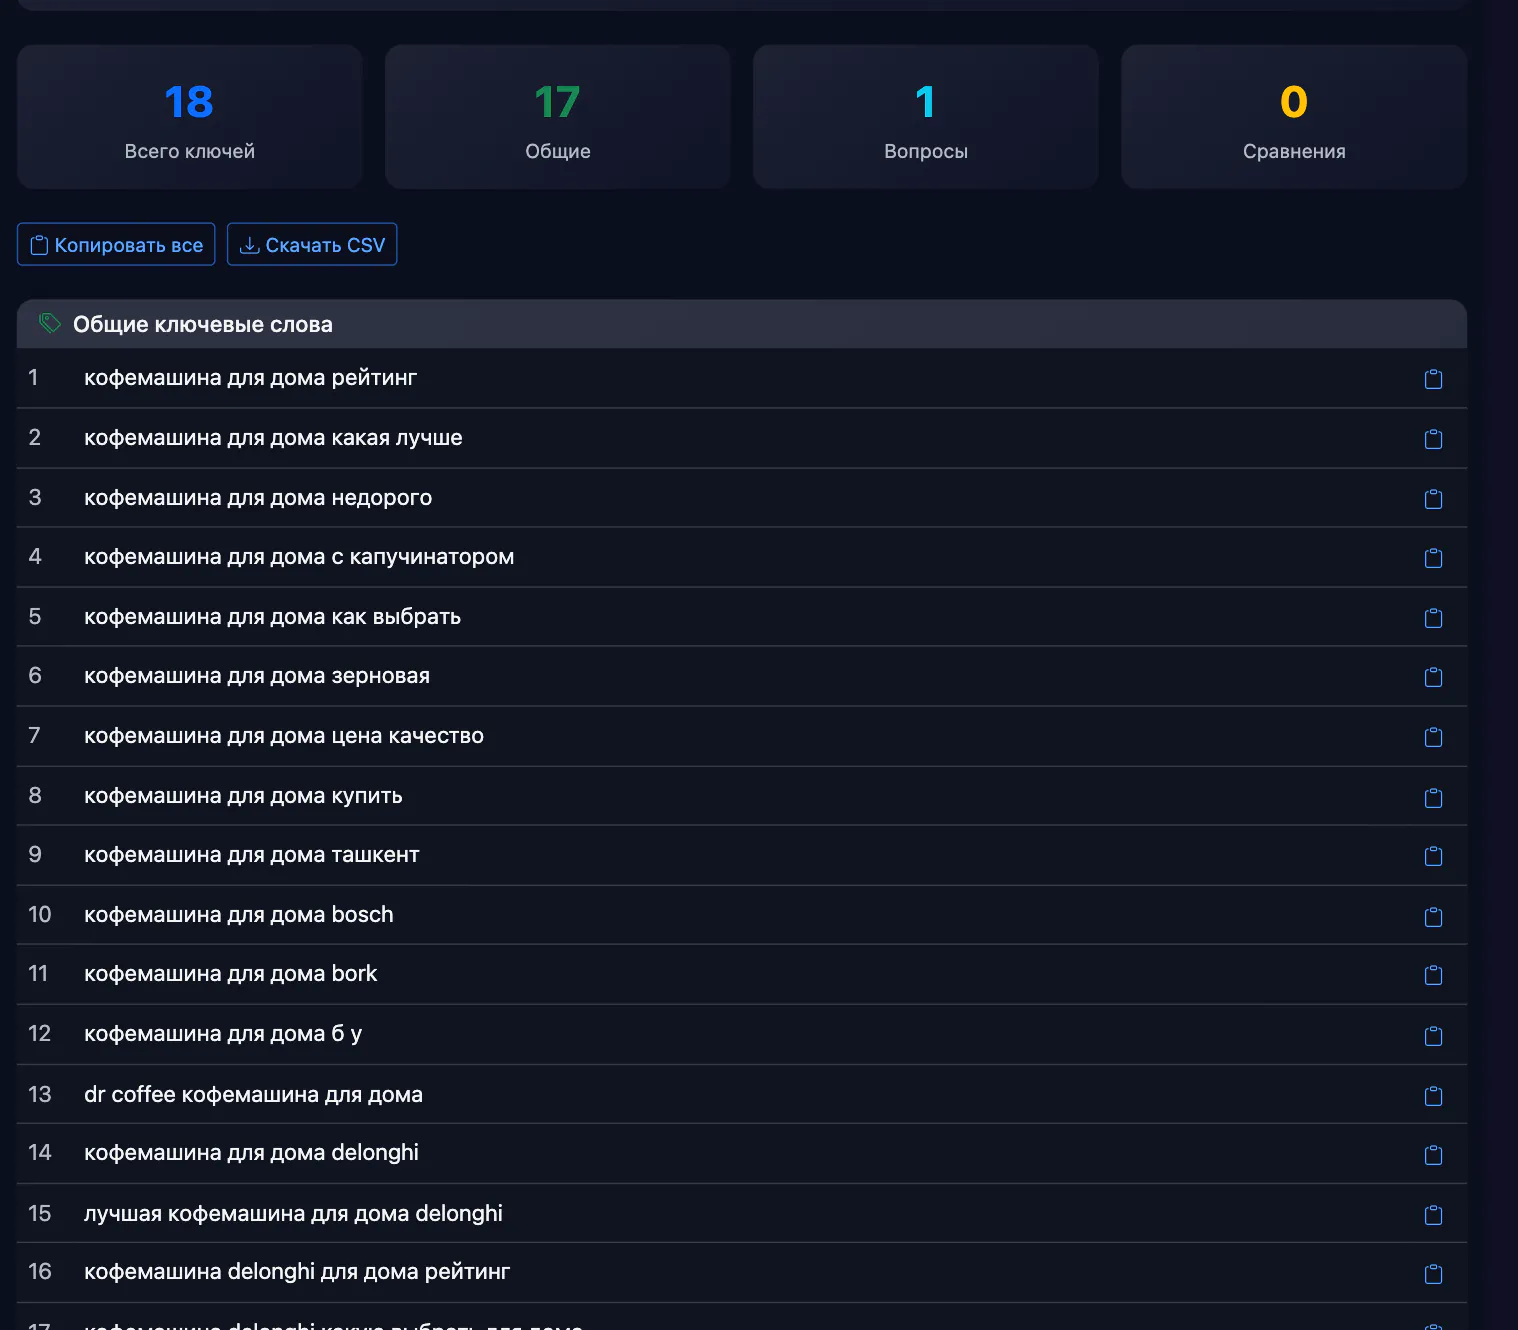The image size is (1518, 1330).
Task: Click keyword 'лучшая кофемашина для дома delonghi'
Action: click(293, 1214)
